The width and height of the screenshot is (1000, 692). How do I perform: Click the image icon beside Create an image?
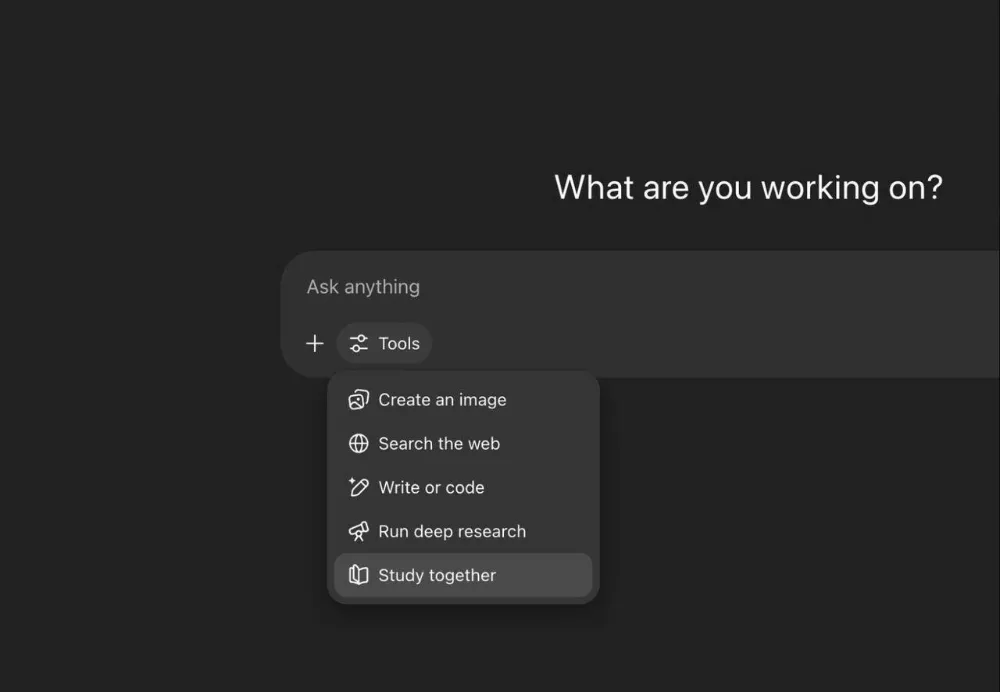(358, 400)
